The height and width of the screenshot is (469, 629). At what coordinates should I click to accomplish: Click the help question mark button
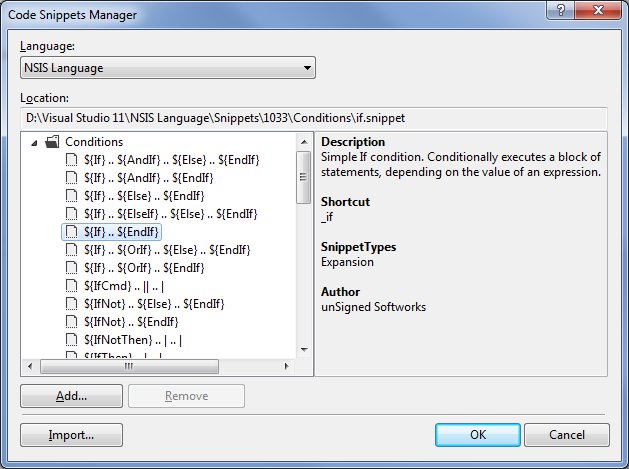[x=560, y=10]
